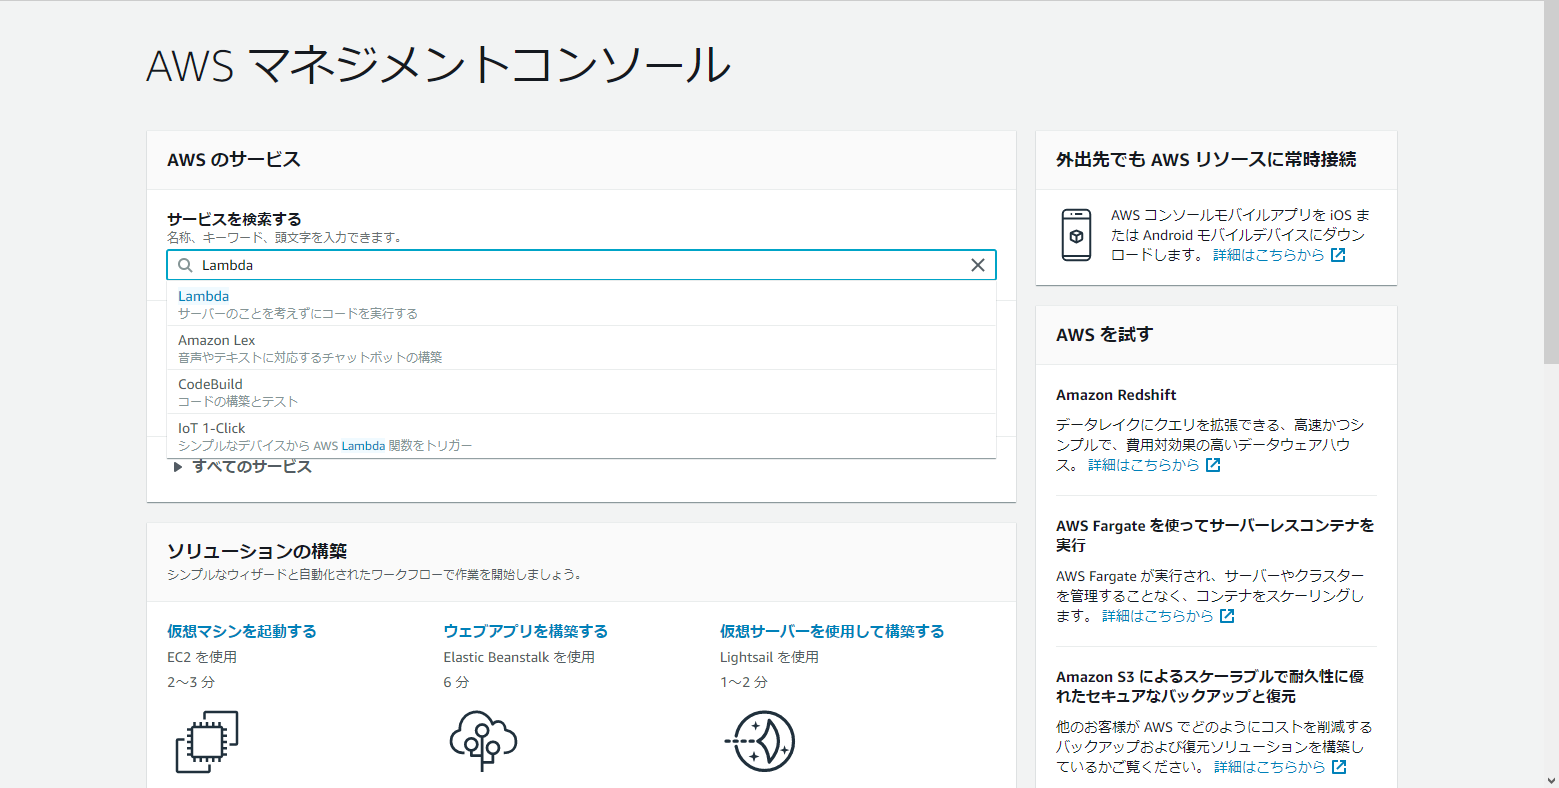1559x788 pixels.
Task: Click the AWS を試す heading
Action: pyautogui.click(x=1104, y=335)
